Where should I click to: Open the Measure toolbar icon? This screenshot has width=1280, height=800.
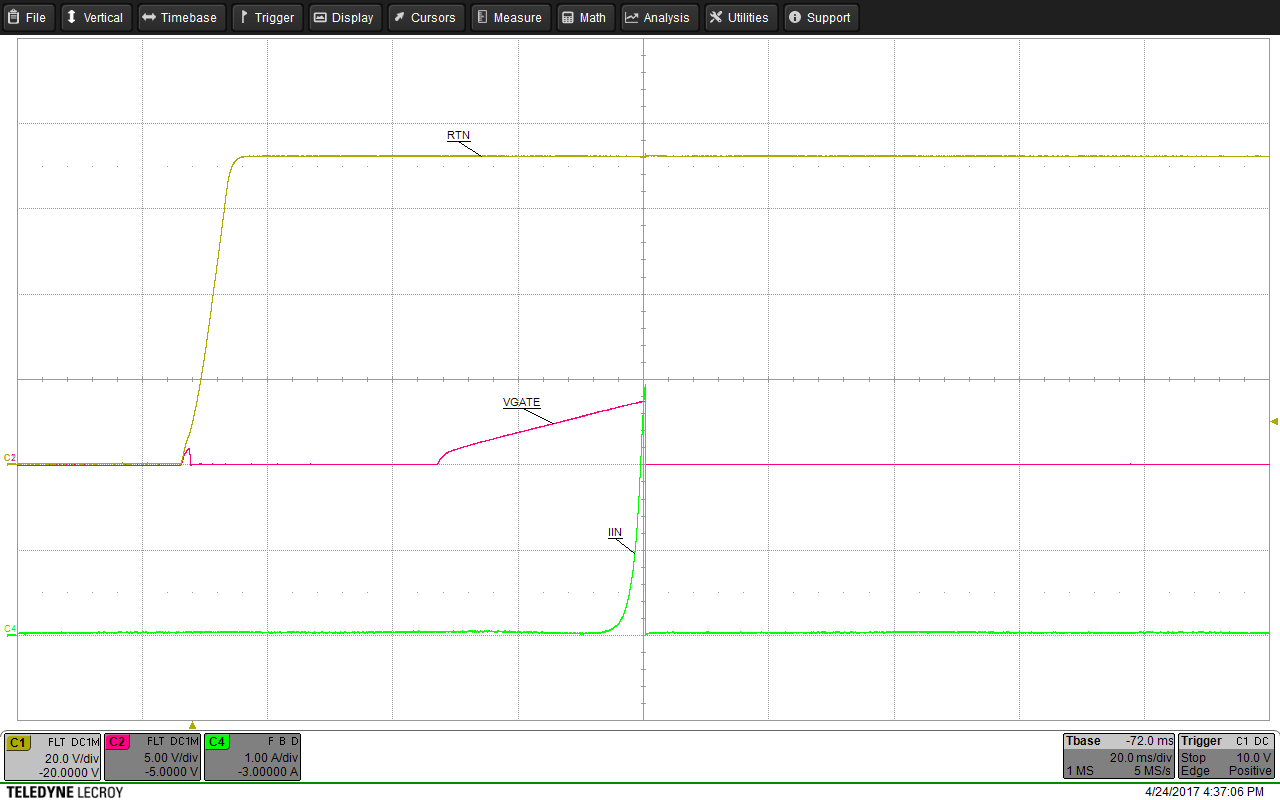pyautogui.click(x=510, y=17)
